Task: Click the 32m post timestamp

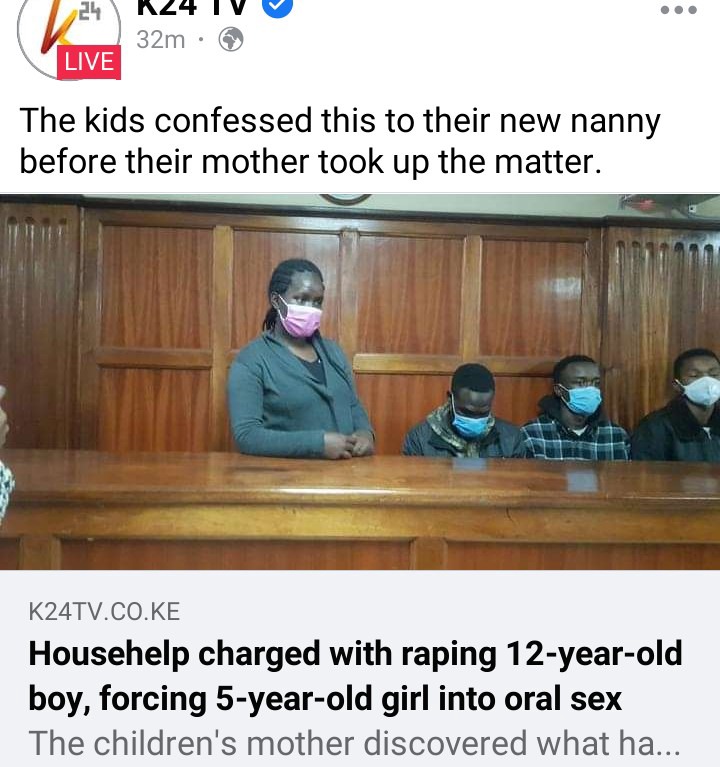Action: coord(160,40)
